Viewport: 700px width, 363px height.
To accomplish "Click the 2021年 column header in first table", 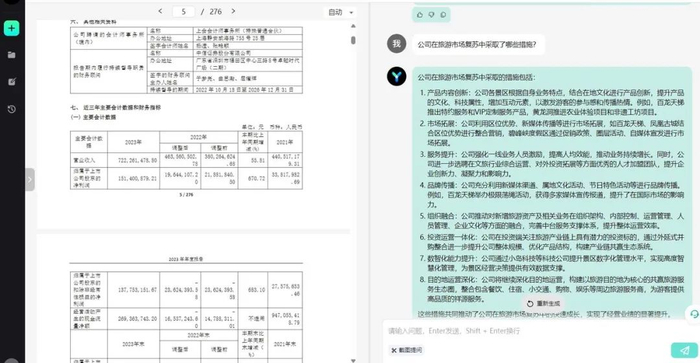I will [x=284, y=142].
